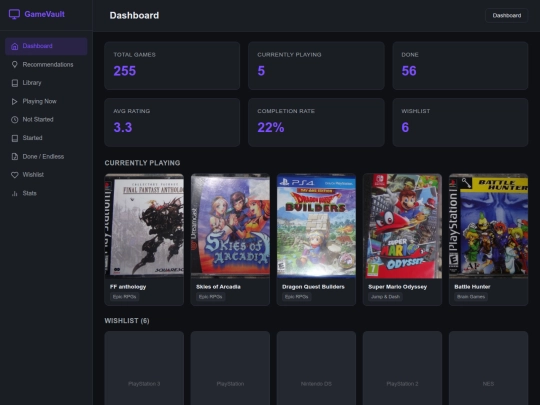Click the Library book icon

click(14, 83)
